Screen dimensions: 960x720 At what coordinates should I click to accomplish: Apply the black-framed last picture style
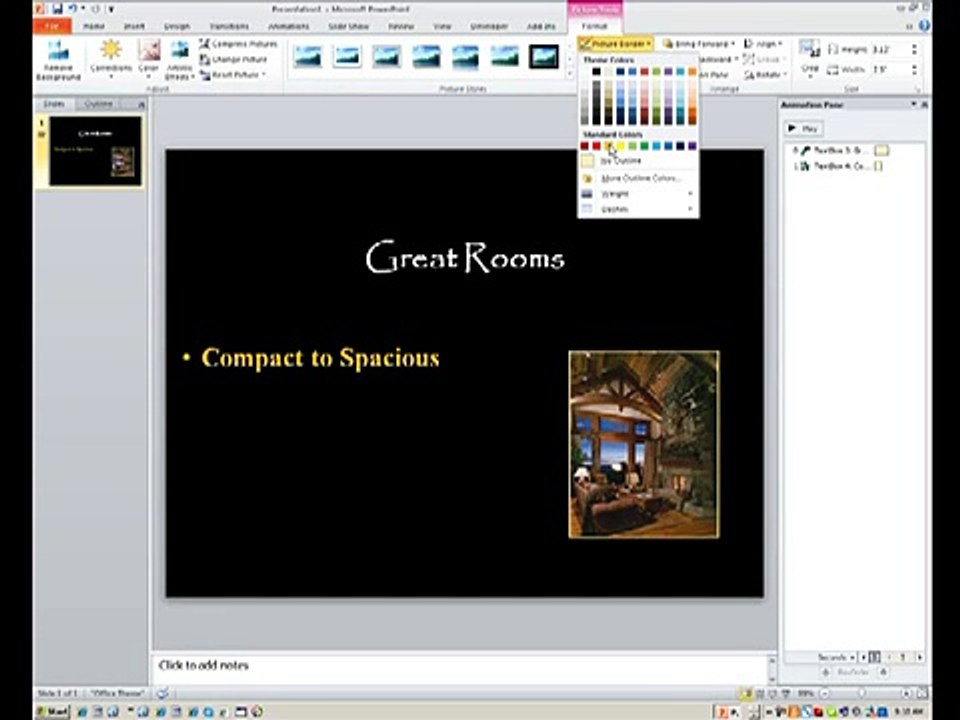544,57
